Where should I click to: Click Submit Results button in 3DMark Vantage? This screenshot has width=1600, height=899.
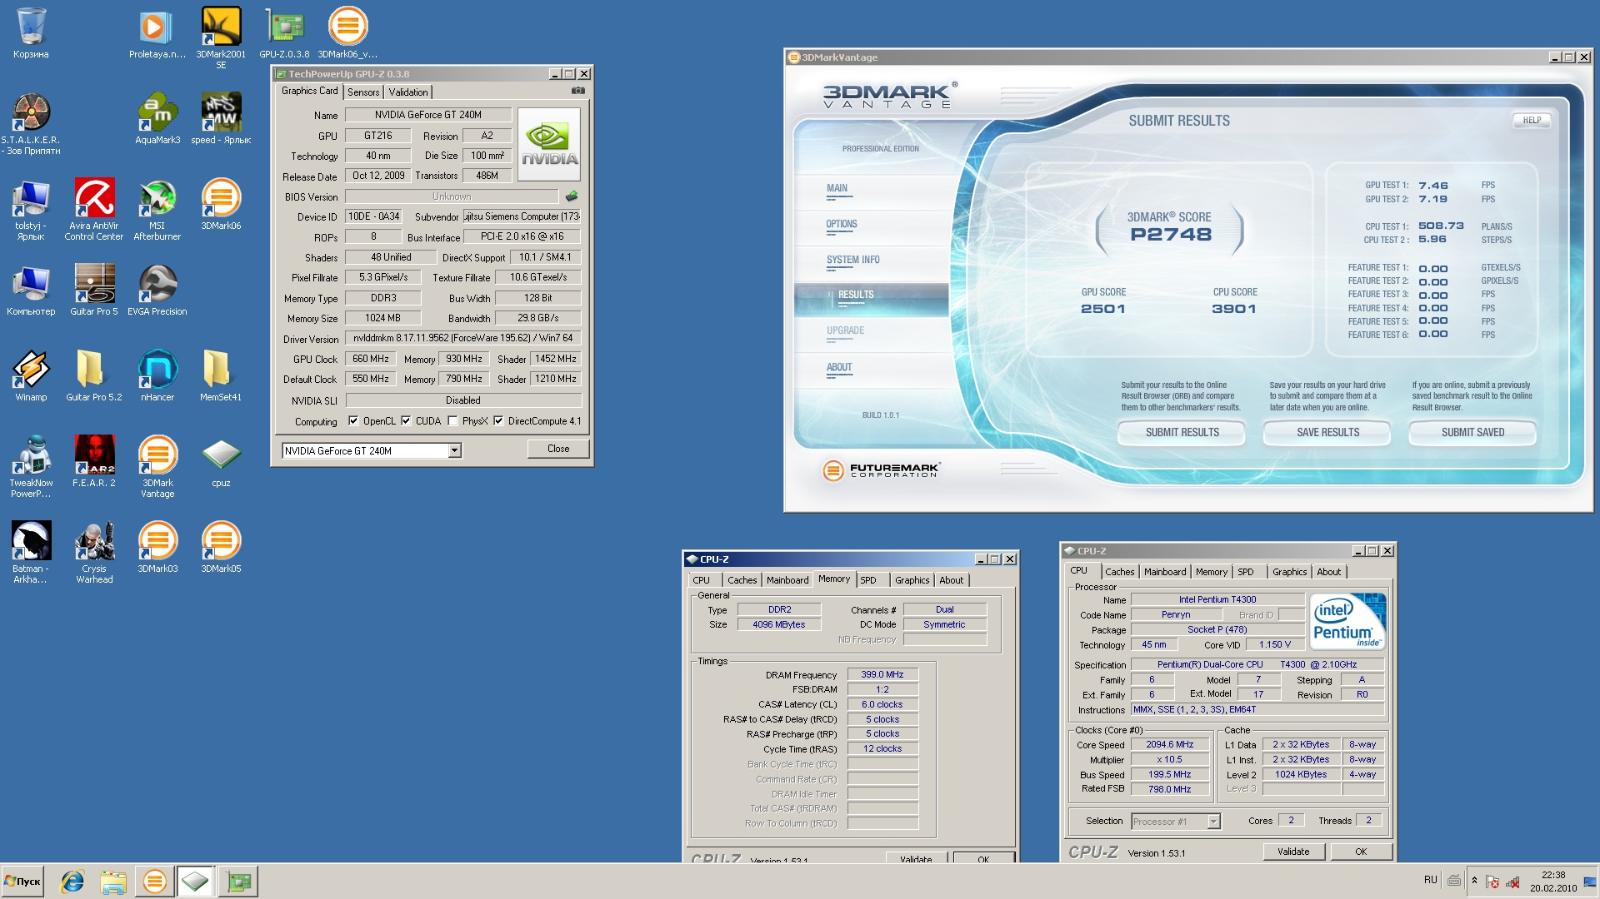tap(1182, 432)
